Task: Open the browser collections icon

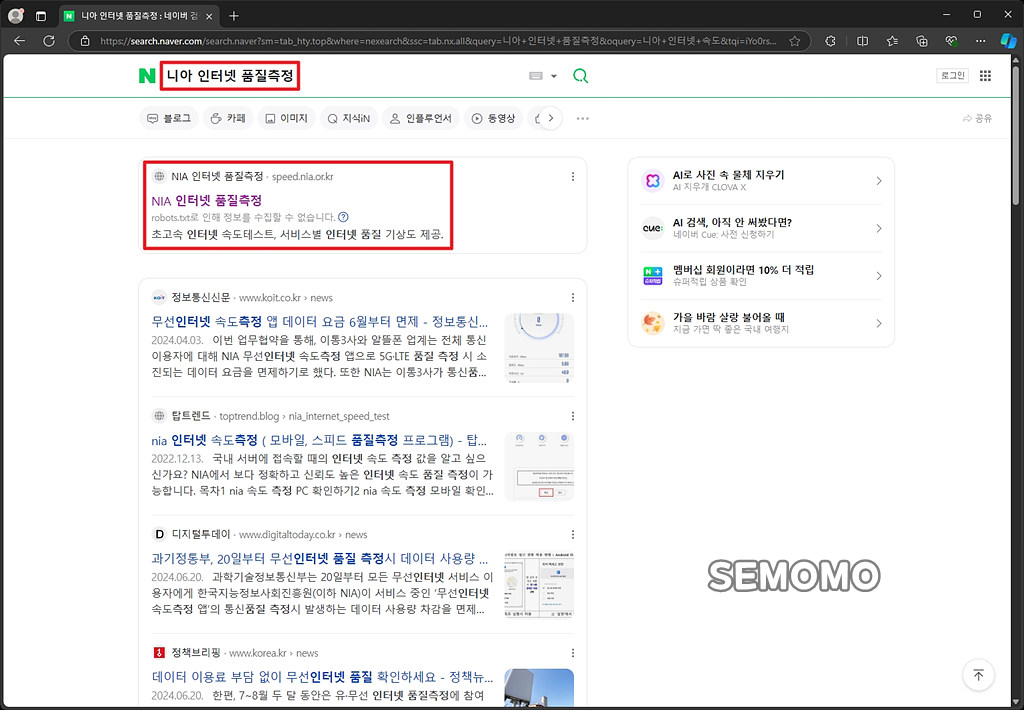Action: (x=921, y=41)
